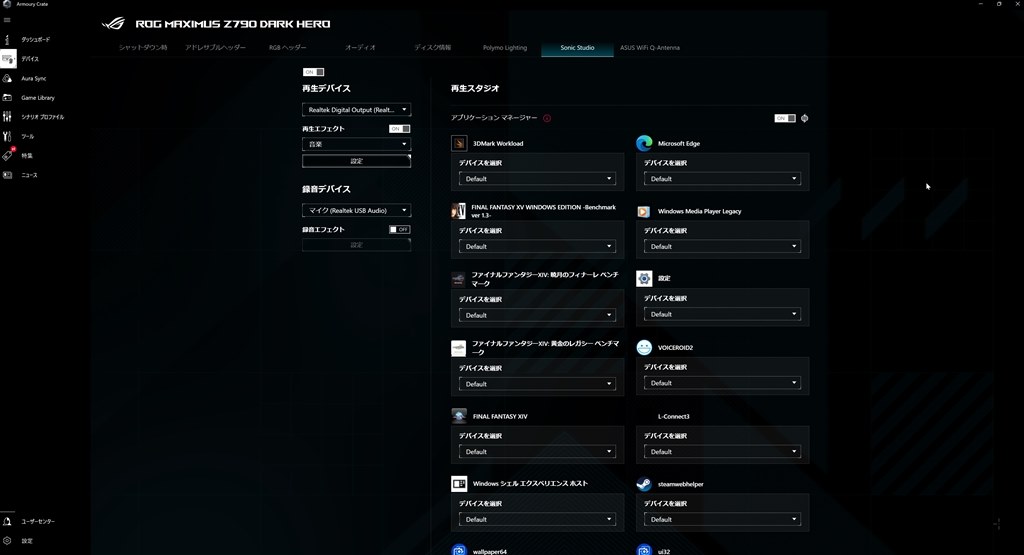Click the info icon beside アプリケーション マネージャー
1024x555 pixels.
click(x=547, y=118)
